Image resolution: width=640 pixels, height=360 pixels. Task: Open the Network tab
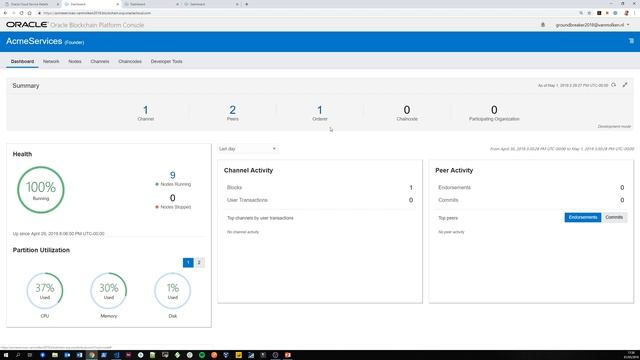click(51, 61)
